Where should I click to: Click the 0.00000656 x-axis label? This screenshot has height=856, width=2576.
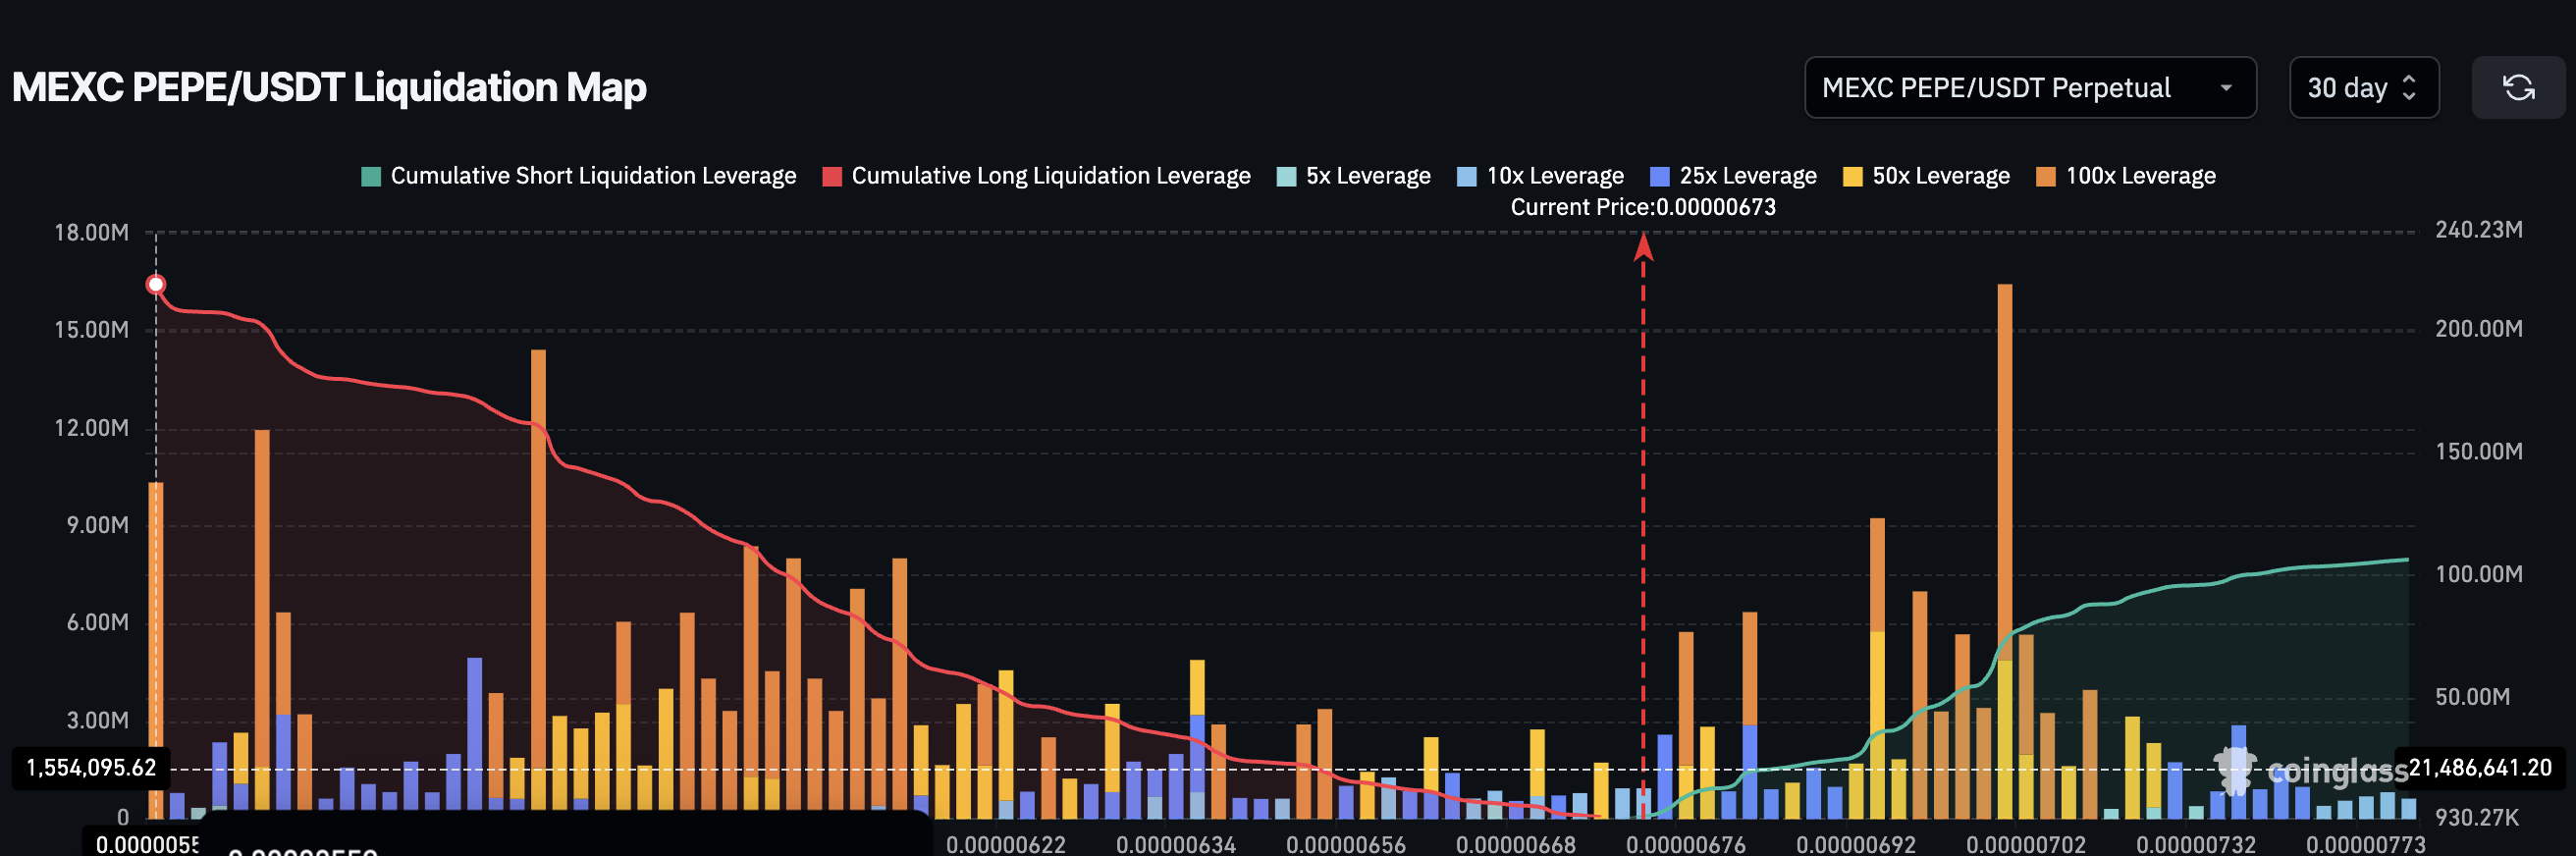point(1346,845)
